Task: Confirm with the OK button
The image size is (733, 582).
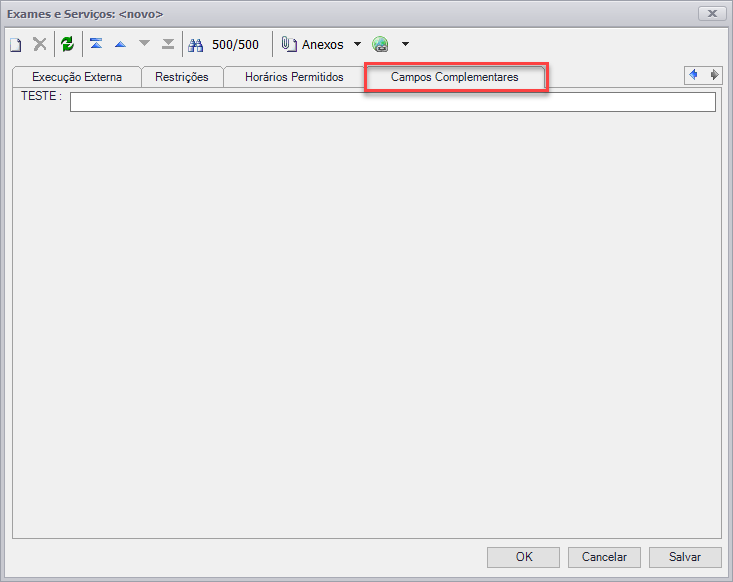Action: pos(524,557)
